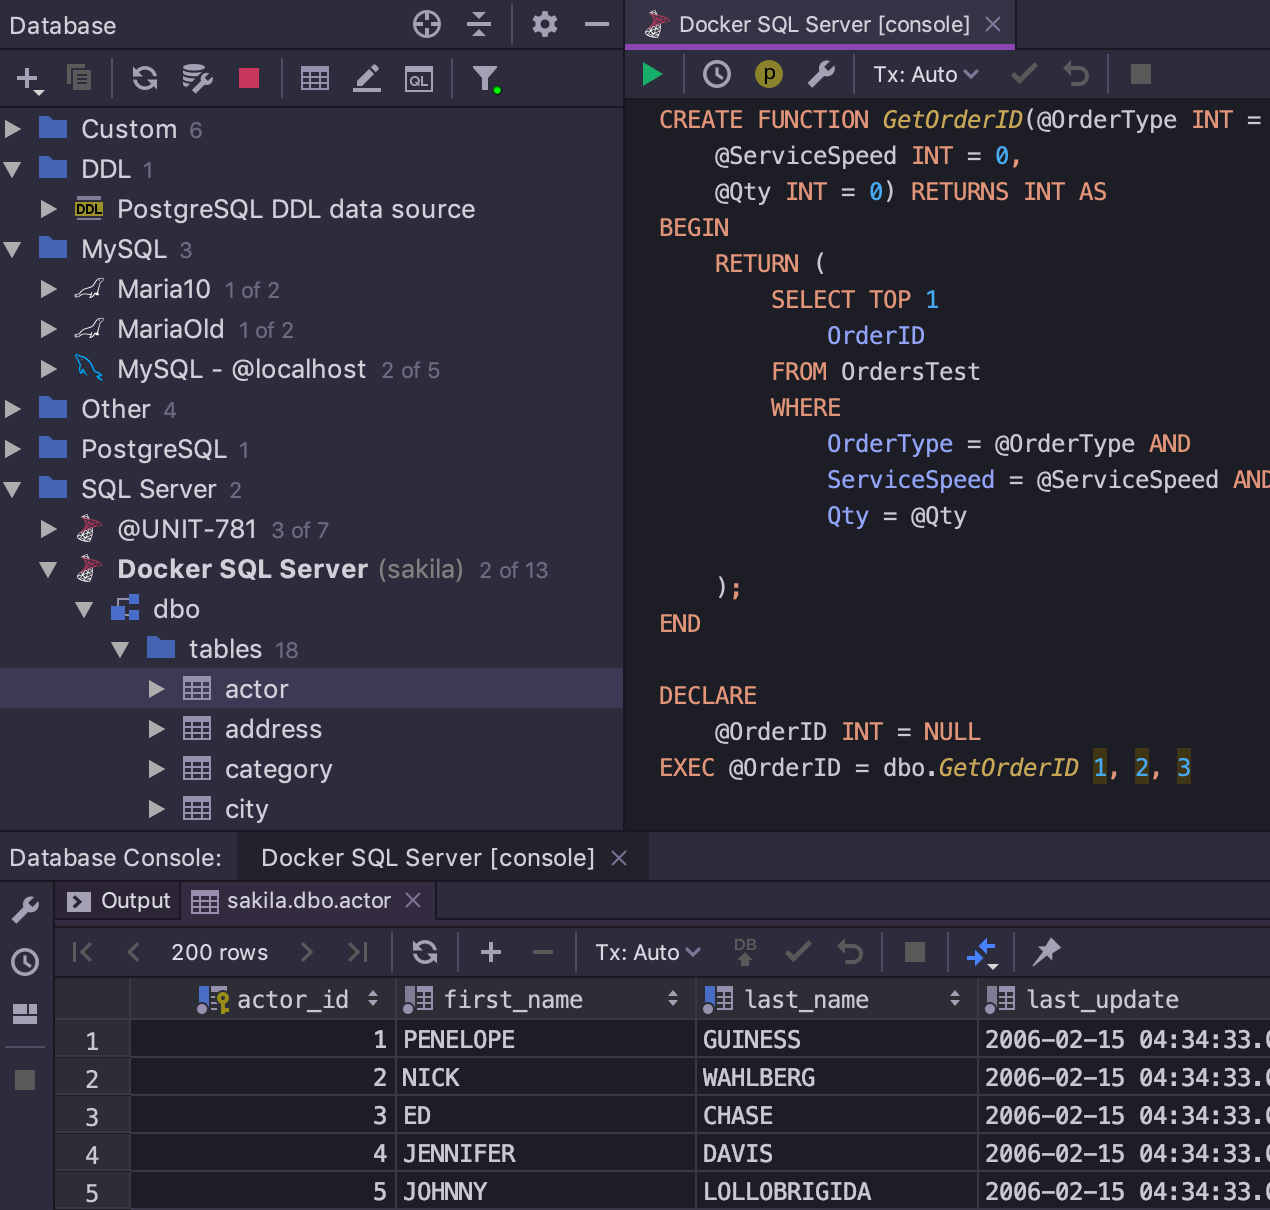Click the red Disconnect square icon
This screenshot has width=1270, height=1210.
(249, 78)
